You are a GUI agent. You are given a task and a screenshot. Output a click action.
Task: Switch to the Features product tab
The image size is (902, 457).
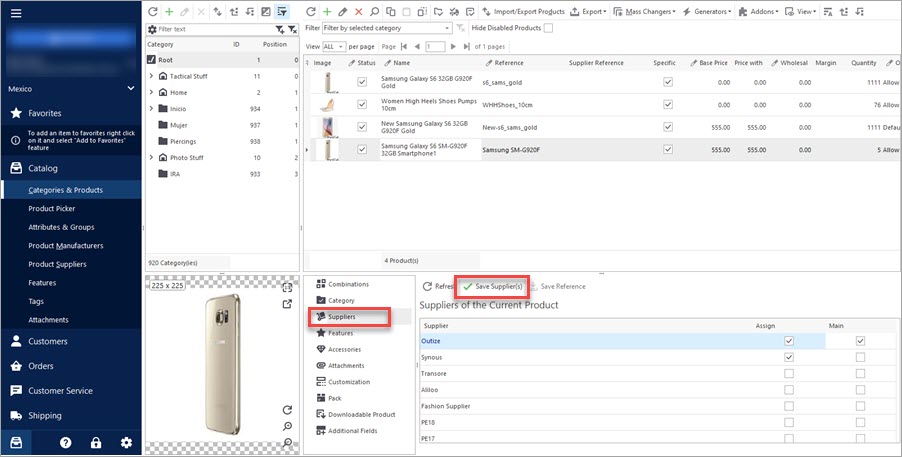coord(335,333)
